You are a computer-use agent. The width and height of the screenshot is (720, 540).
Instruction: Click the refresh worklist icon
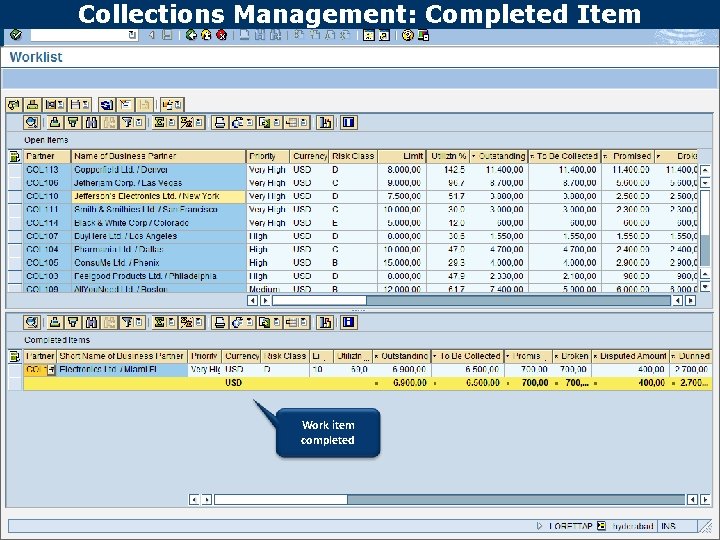(x=14, y=105)
